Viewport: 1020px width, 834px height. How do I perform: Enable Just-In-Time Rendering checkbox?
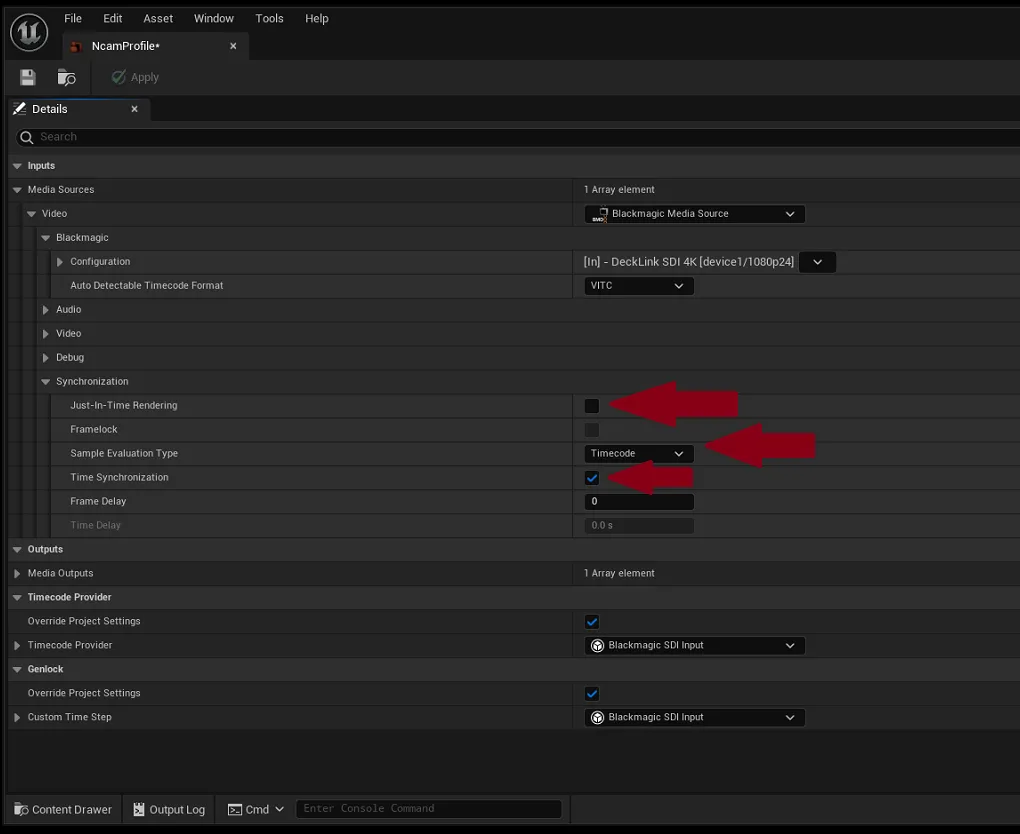(592, 406)
